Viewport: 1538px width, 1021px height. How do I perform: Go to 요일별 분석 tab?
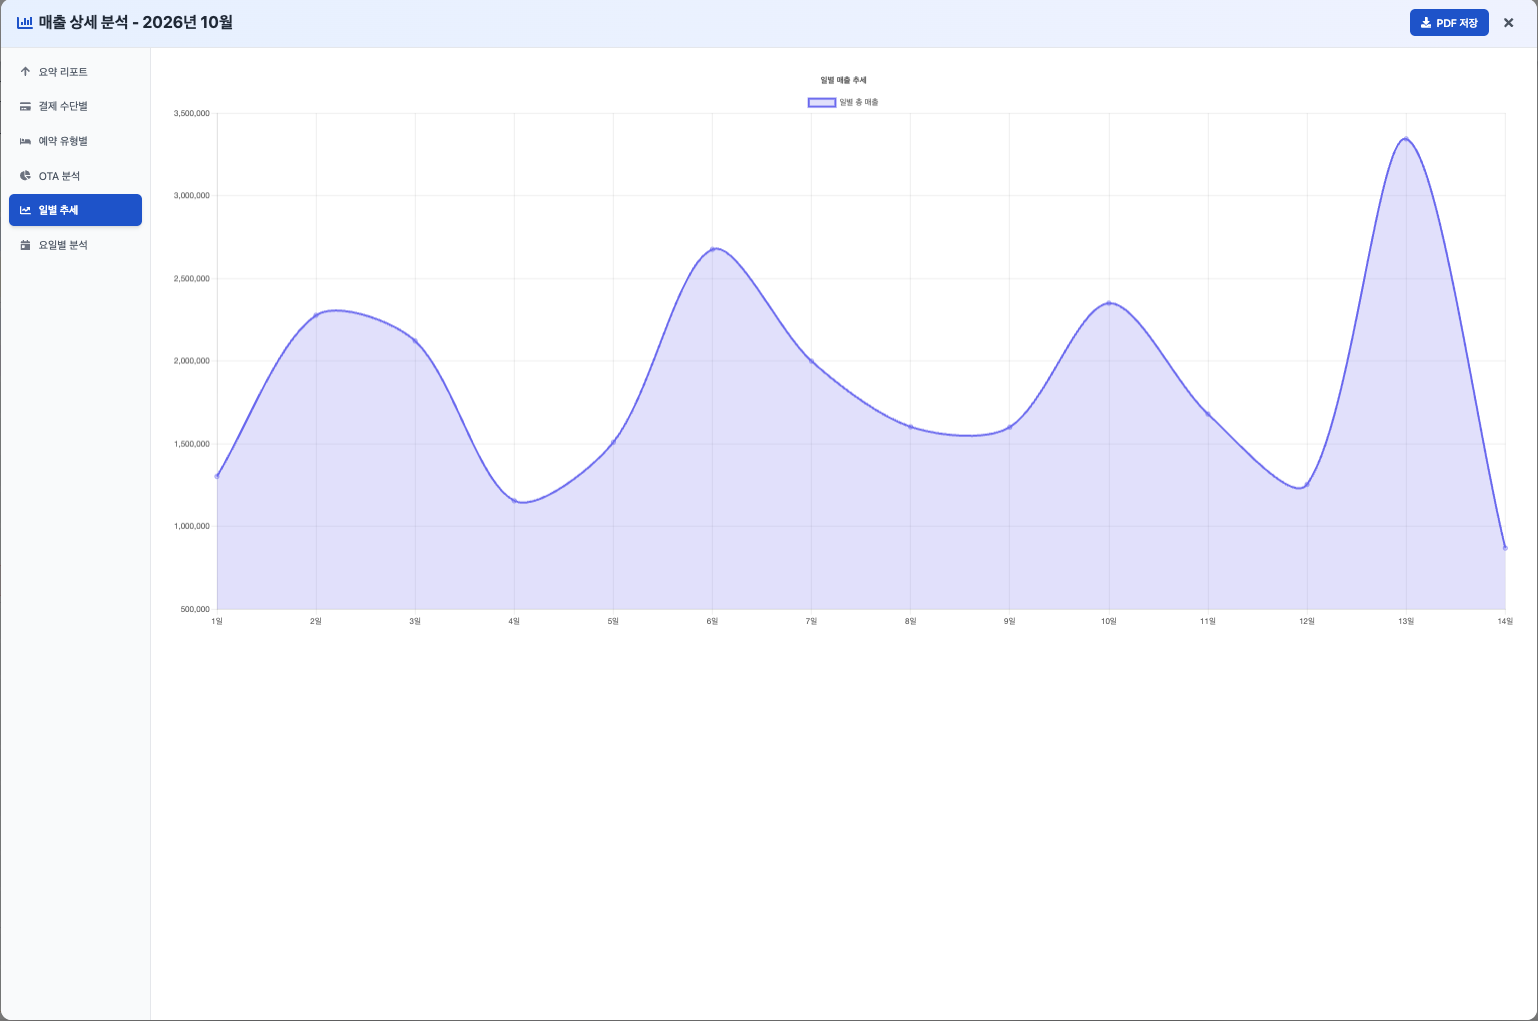click(x=75, y=245)
